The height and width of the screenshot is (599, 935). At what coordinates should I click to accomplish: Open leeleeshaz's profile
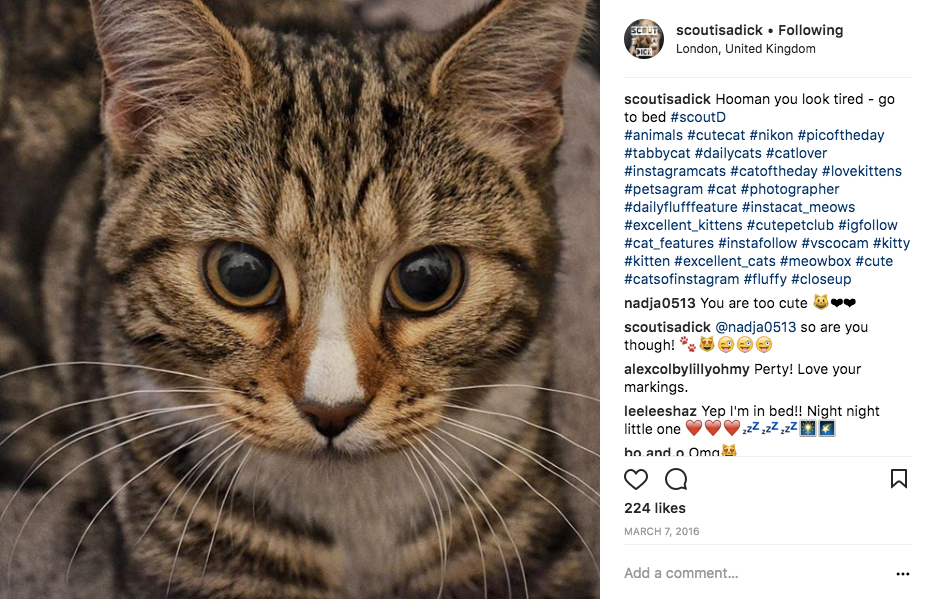[660, 411]
